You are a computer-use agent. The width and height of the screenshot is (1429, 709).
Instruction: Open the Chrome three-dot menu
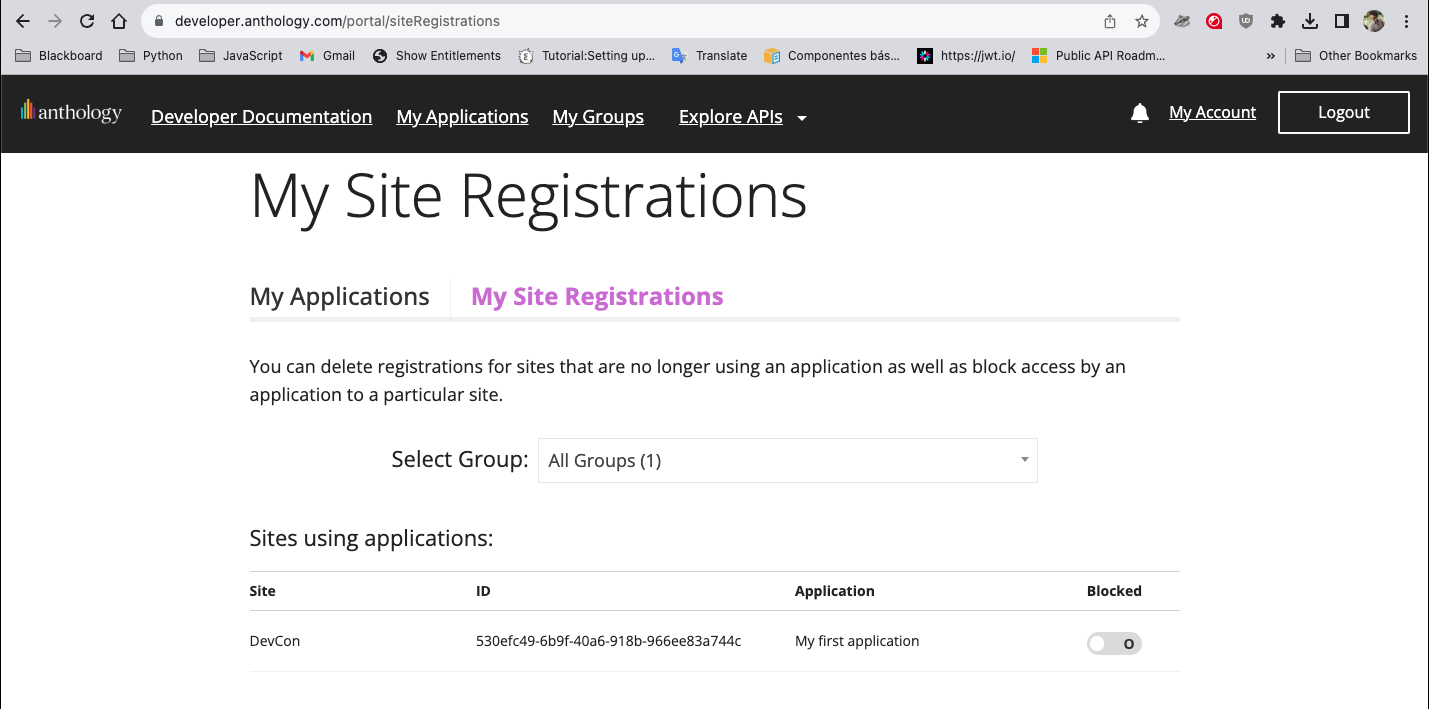[x=1406, y=21]
